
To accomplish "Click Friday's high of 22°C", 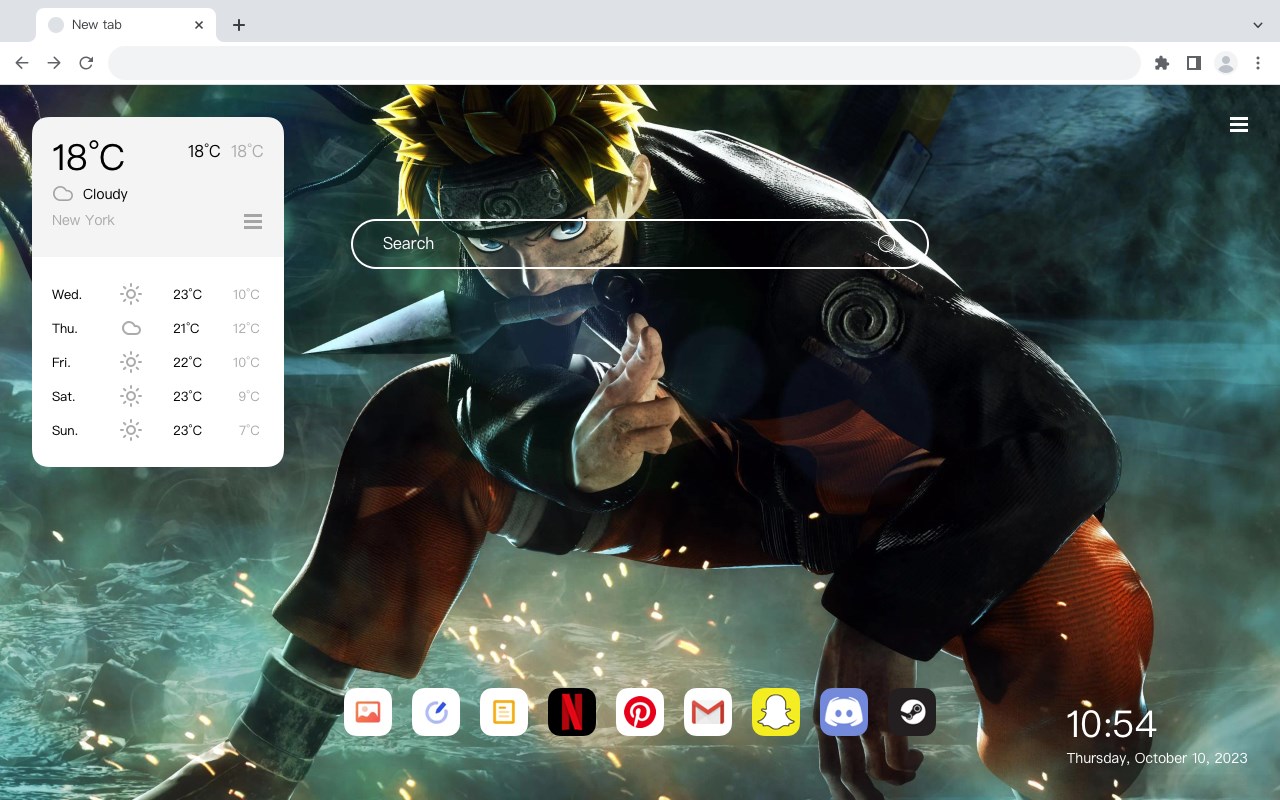I will click(187, 362).
